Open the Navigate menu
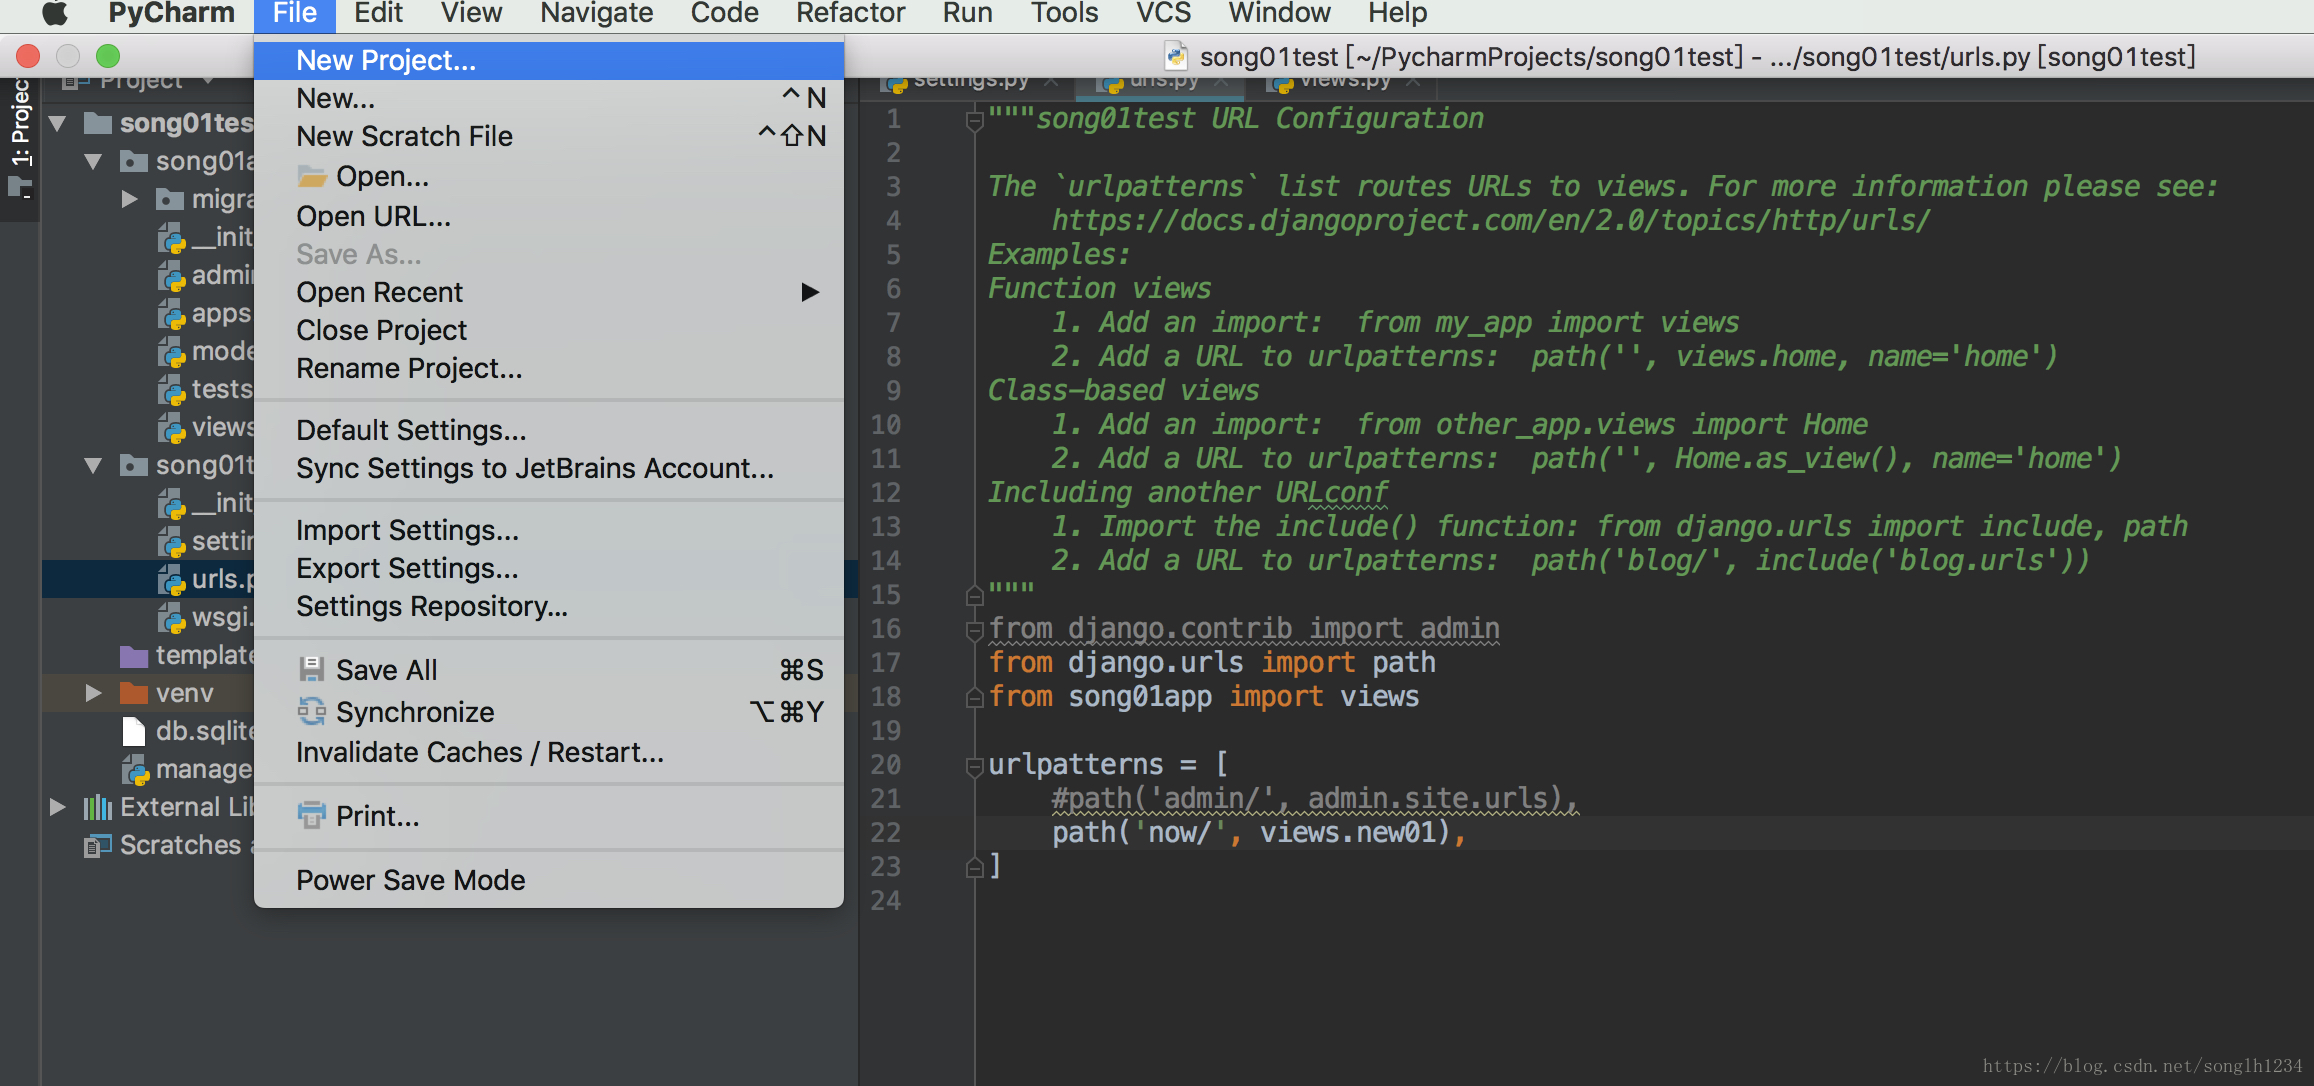Viewport: 2314px width, 1086px height. click(596, 13)
